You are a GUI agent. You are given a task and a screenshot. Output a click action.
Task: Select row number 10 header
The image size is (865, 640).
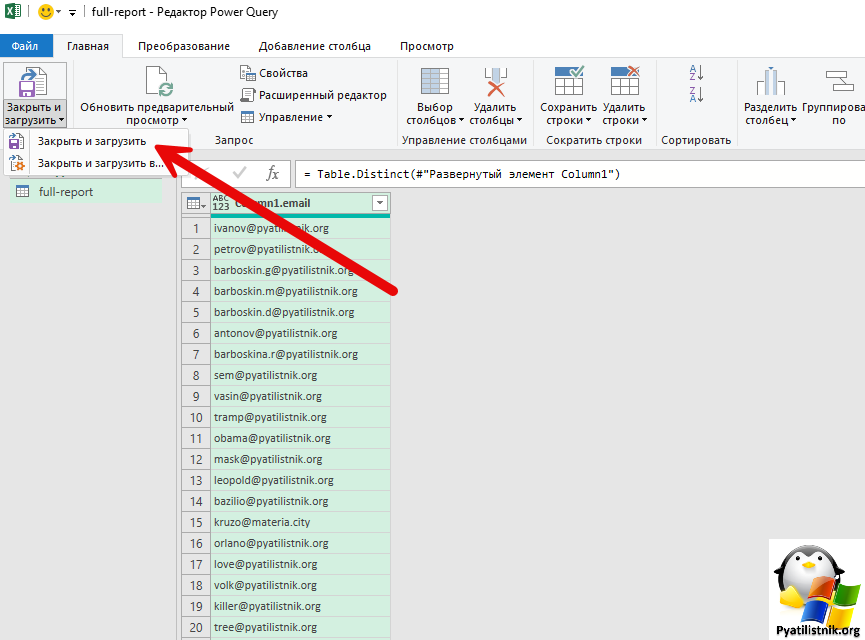(196, 417)
